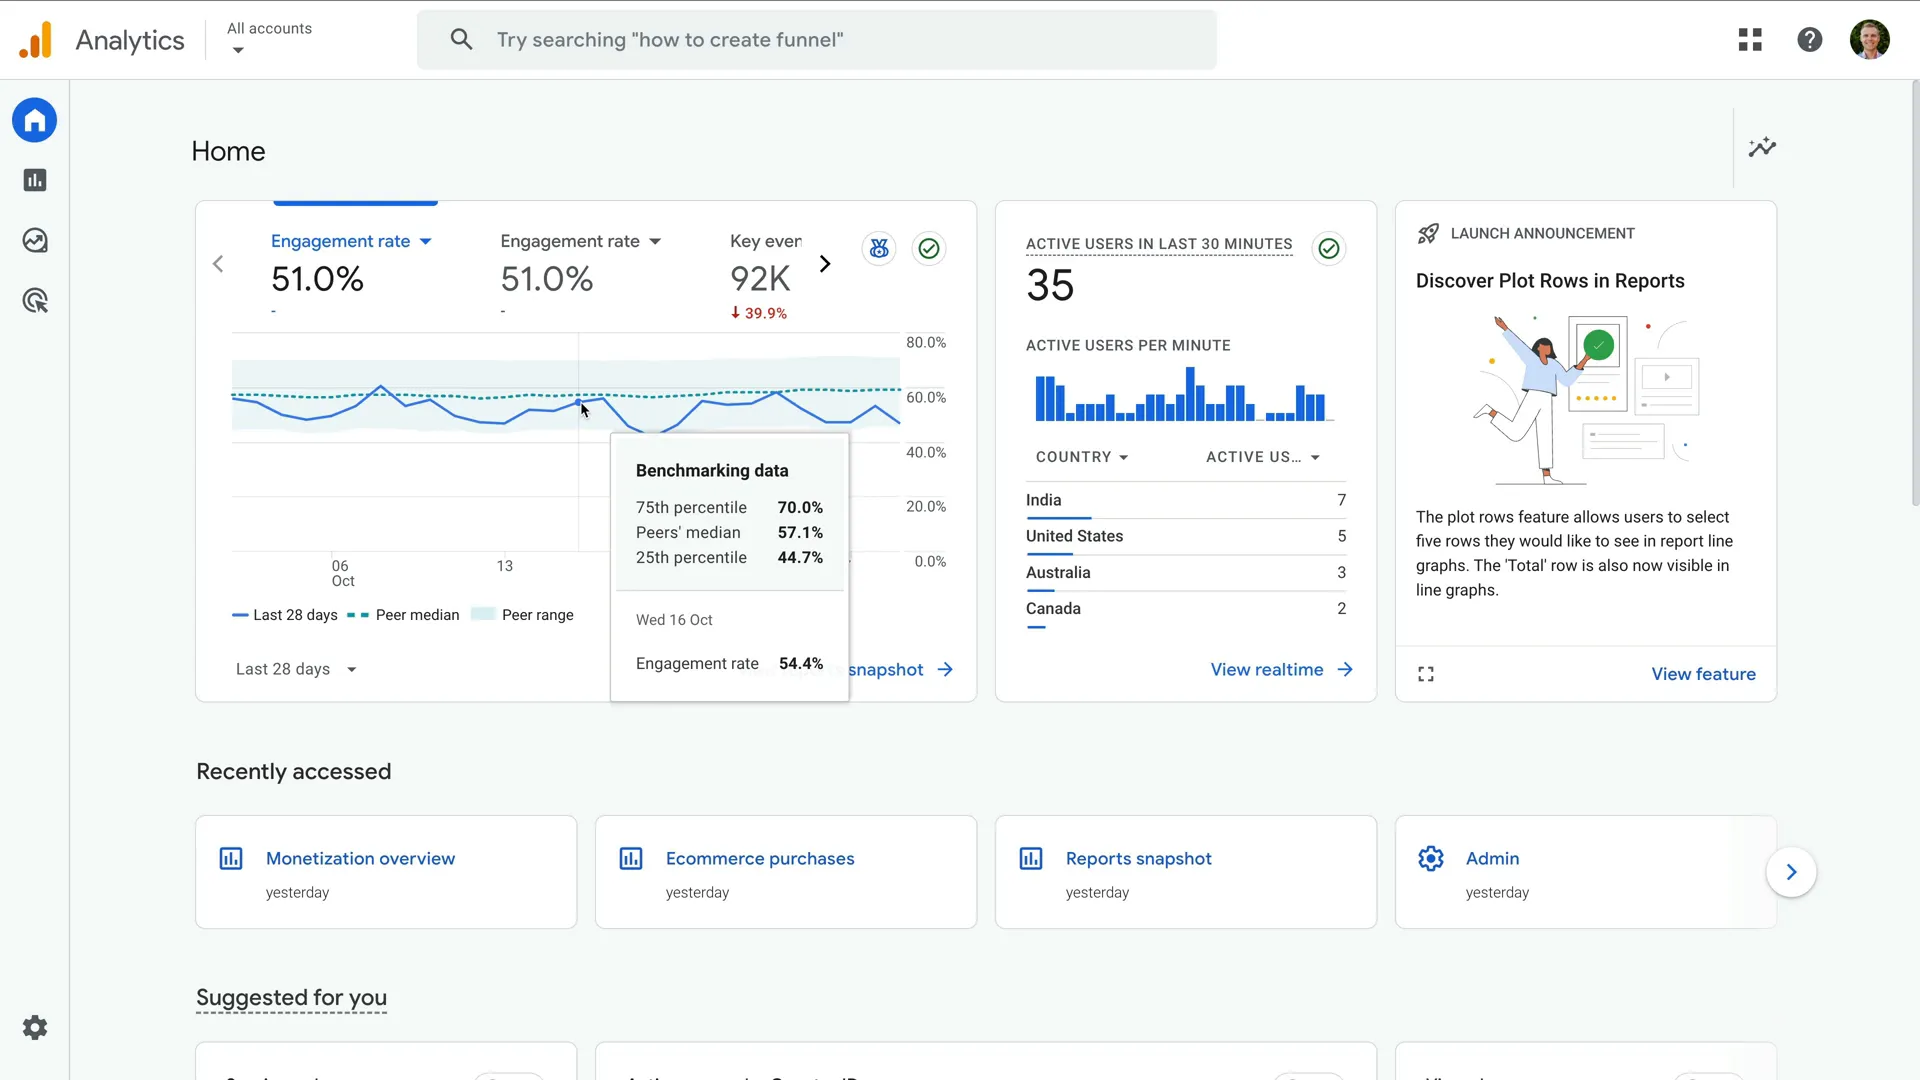Open the Explore section in the sidebar
The image size is (1920, 1080).
pos(34,240)
